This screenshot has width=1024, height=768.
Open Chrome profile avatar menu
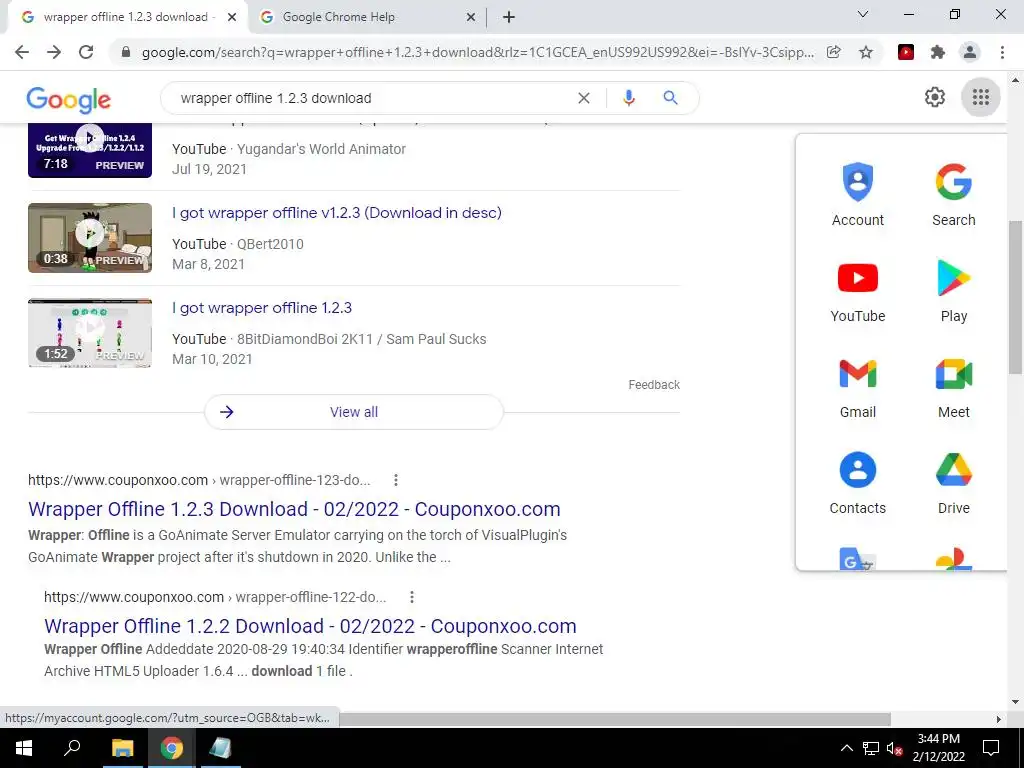970,52
